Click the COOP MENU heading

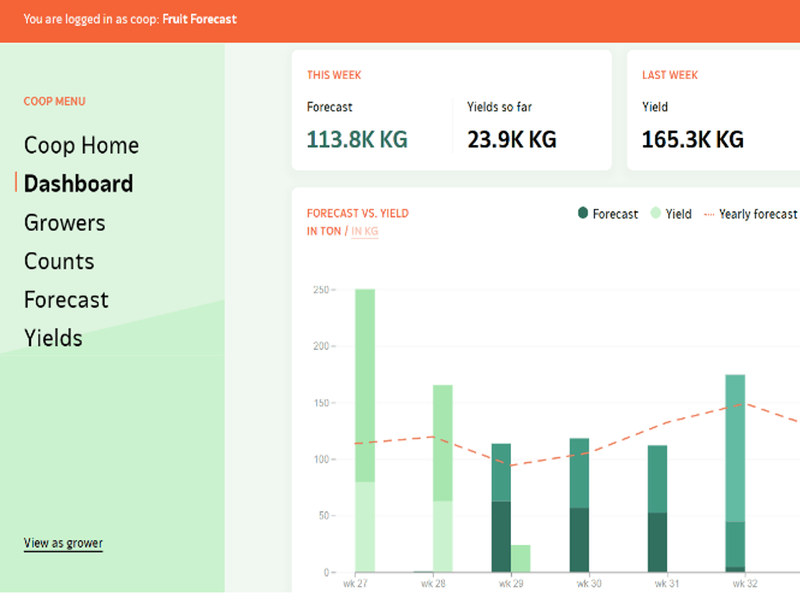pos(55,101)
